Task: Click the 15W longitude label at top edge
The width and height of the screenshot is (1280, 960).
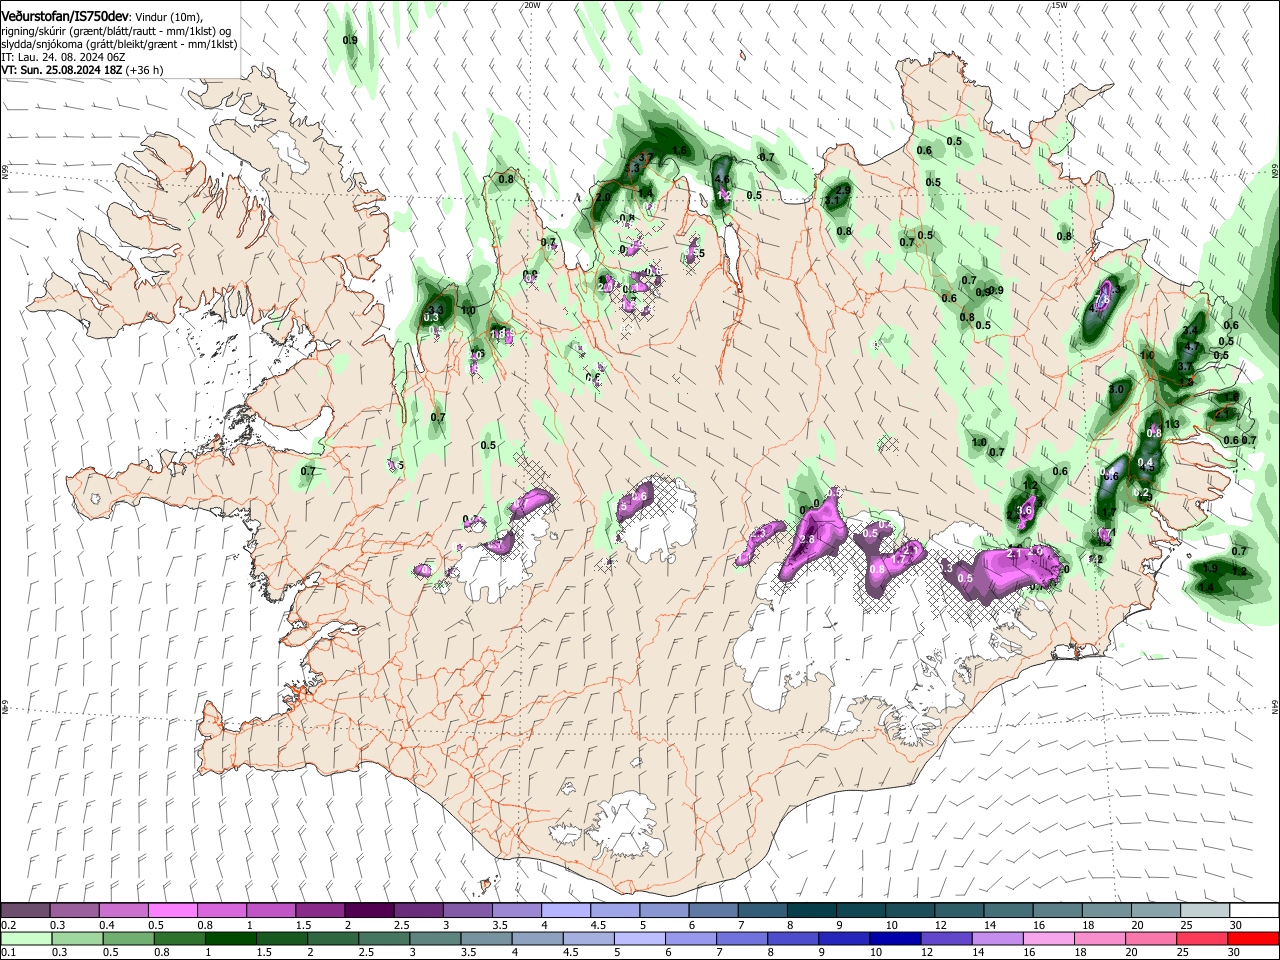Action: point(1059,5)
